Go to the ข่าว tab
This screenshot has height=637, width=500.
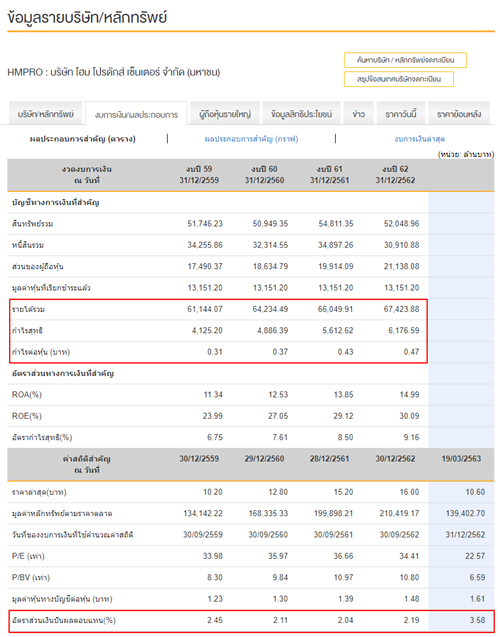tap(358, 114)
